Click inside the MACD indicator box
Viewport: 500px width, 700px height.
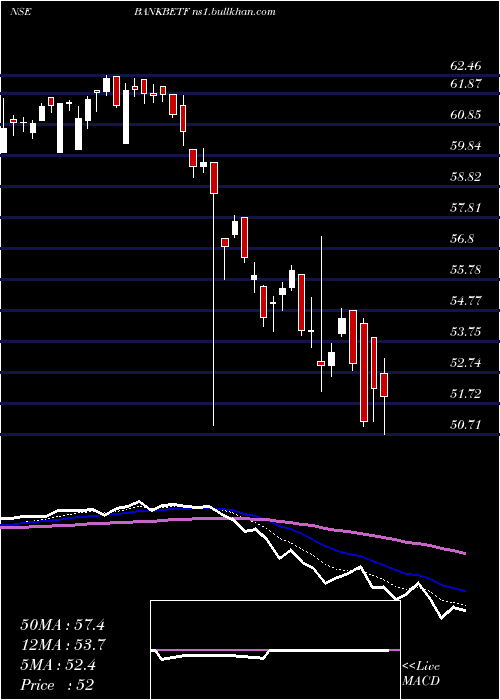coord(275,650)
